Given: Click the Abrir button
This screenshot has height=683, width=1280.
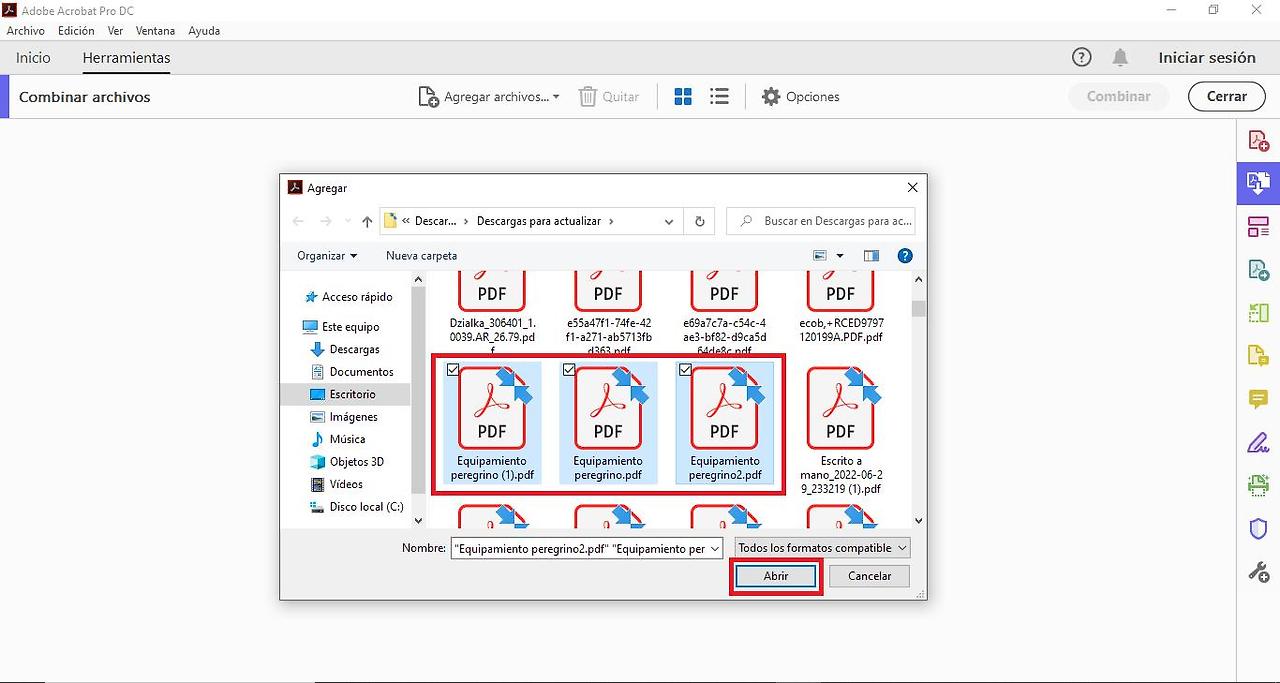Looking at the screenshot, I should click(x=776, y=576).
